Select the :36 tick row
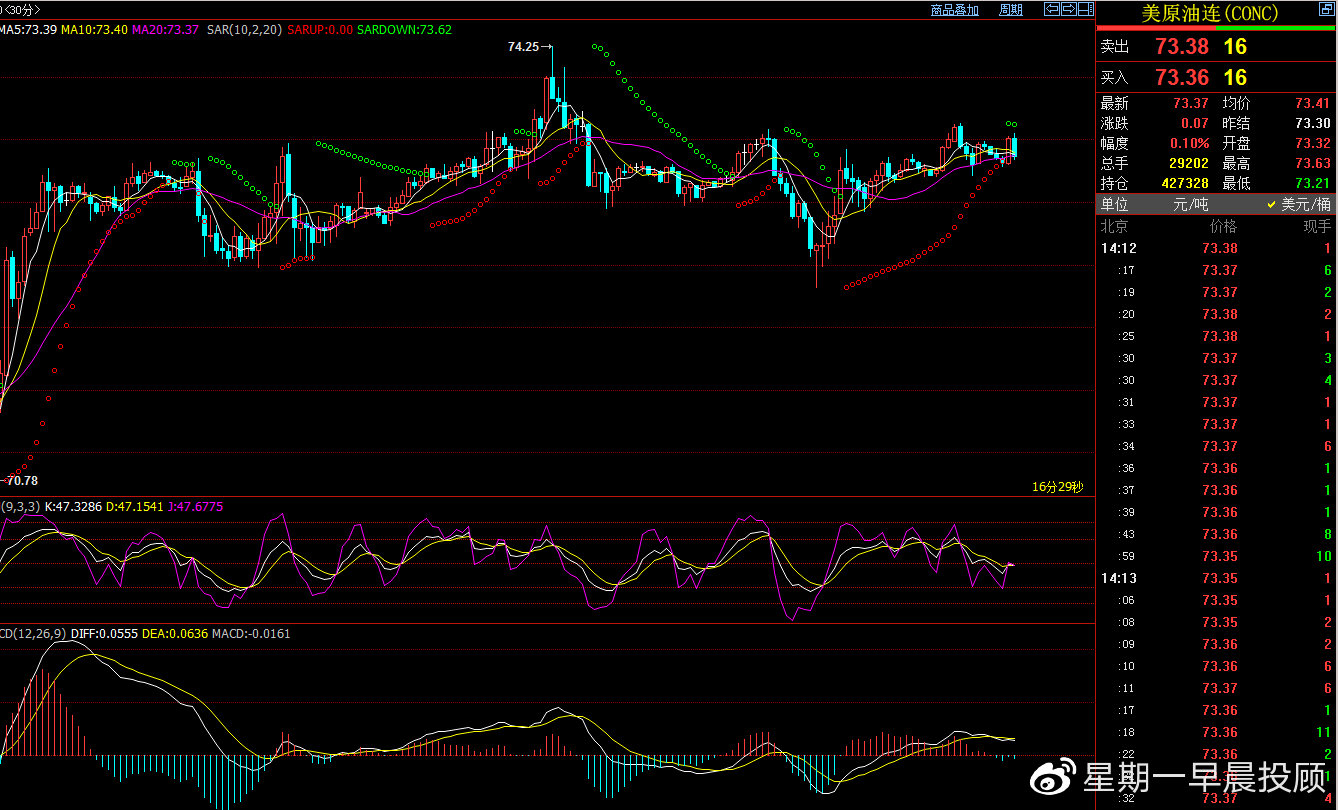This screenshot has width=1338, height=810. pyautogui.click(x=1217, y=468)
